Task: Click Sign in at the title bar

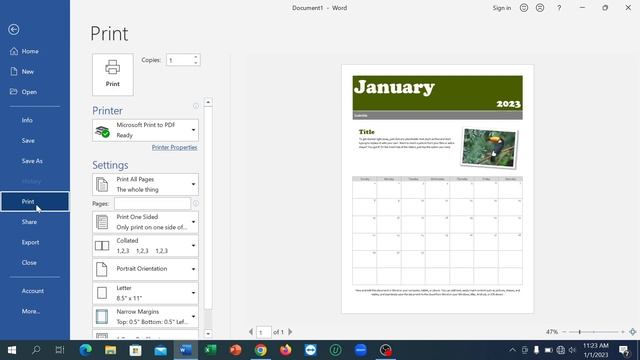Action: click(502, 8)
